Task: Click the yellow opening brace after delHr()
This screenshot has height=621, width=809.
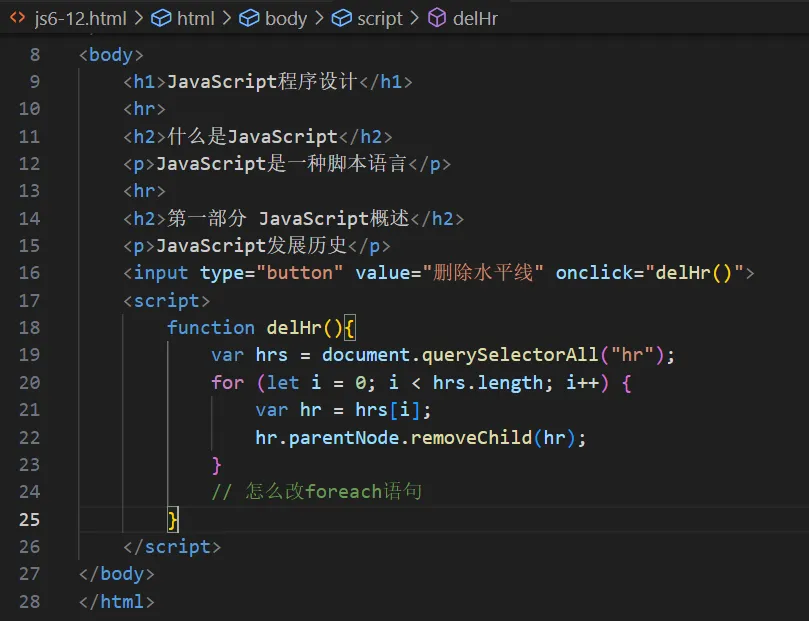Action: pos(349,328)
